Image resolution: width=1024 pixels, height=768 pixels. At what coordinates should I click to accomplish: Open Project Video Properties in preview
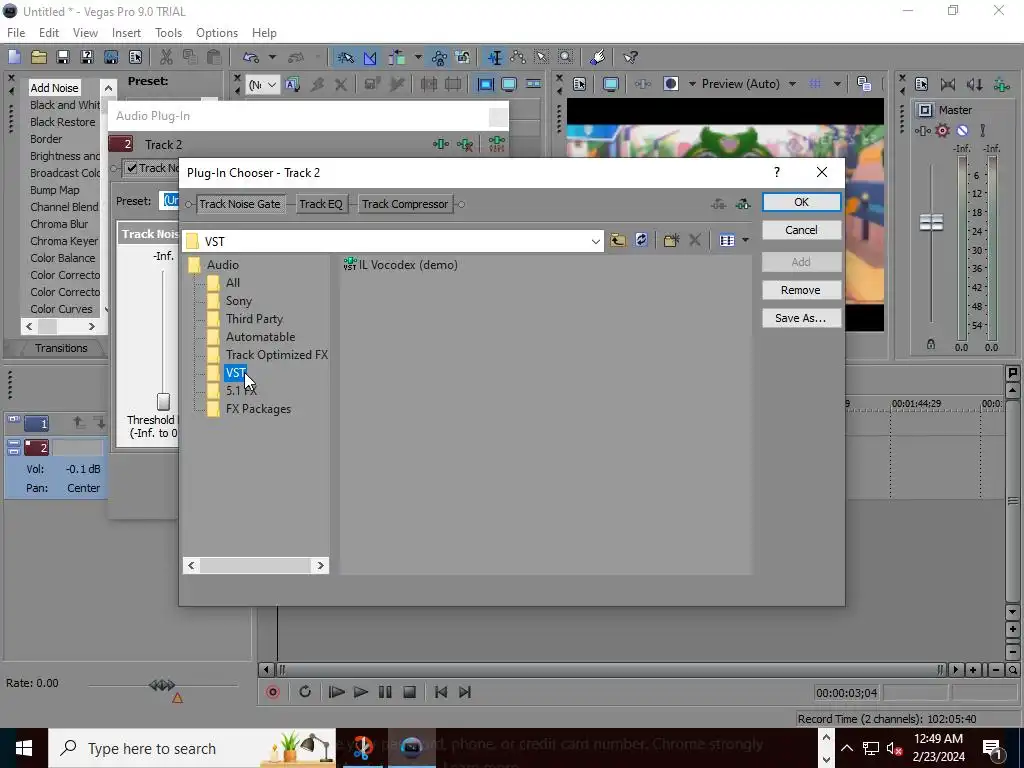579,84
